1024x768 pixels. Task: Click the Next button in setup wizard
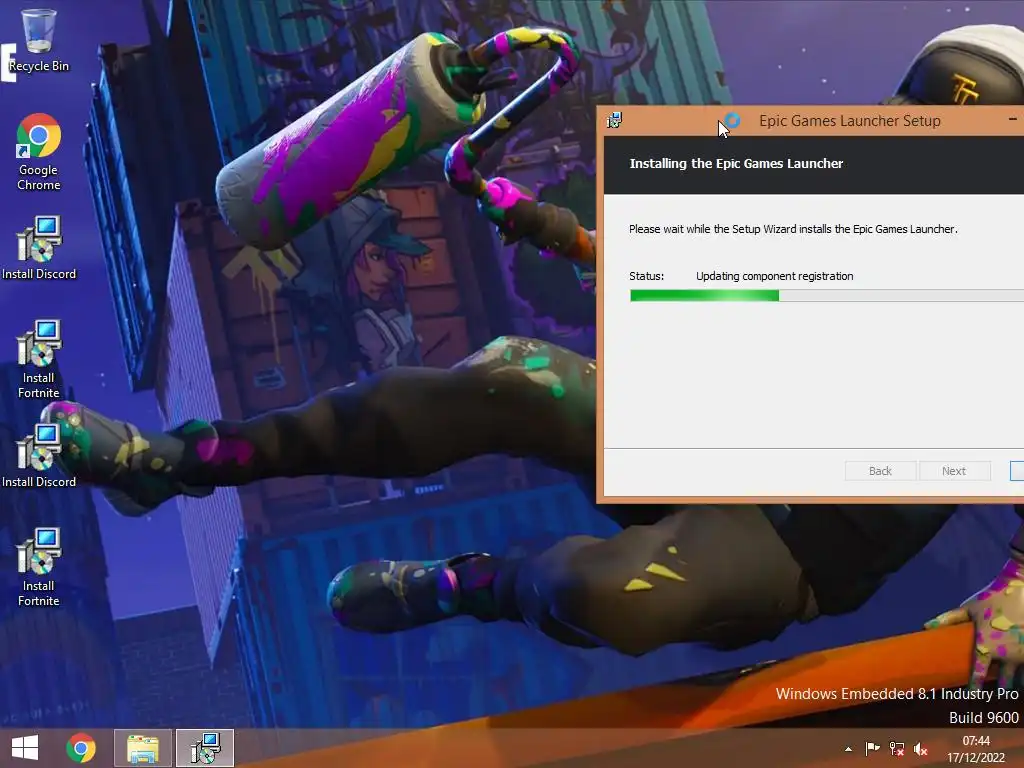[x=954, y=471]
